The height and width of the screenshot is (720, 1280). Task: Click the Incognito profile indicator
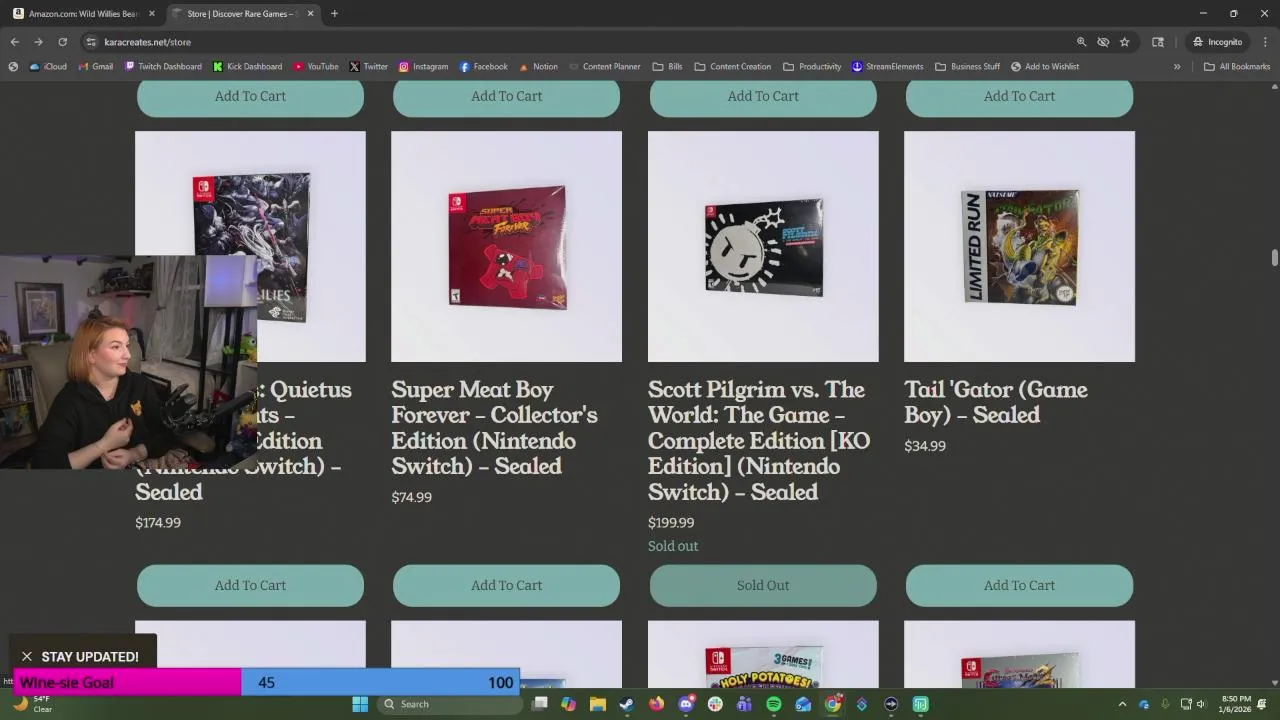point(1217,42)
